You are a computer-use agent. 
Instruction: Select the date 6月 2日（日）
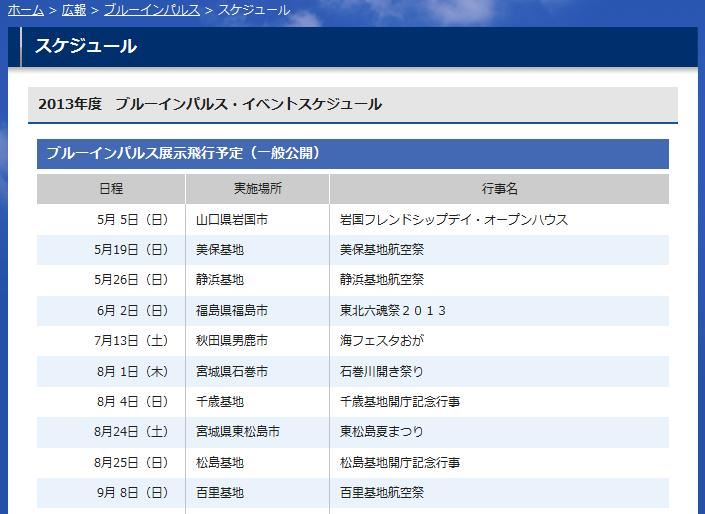134,310
